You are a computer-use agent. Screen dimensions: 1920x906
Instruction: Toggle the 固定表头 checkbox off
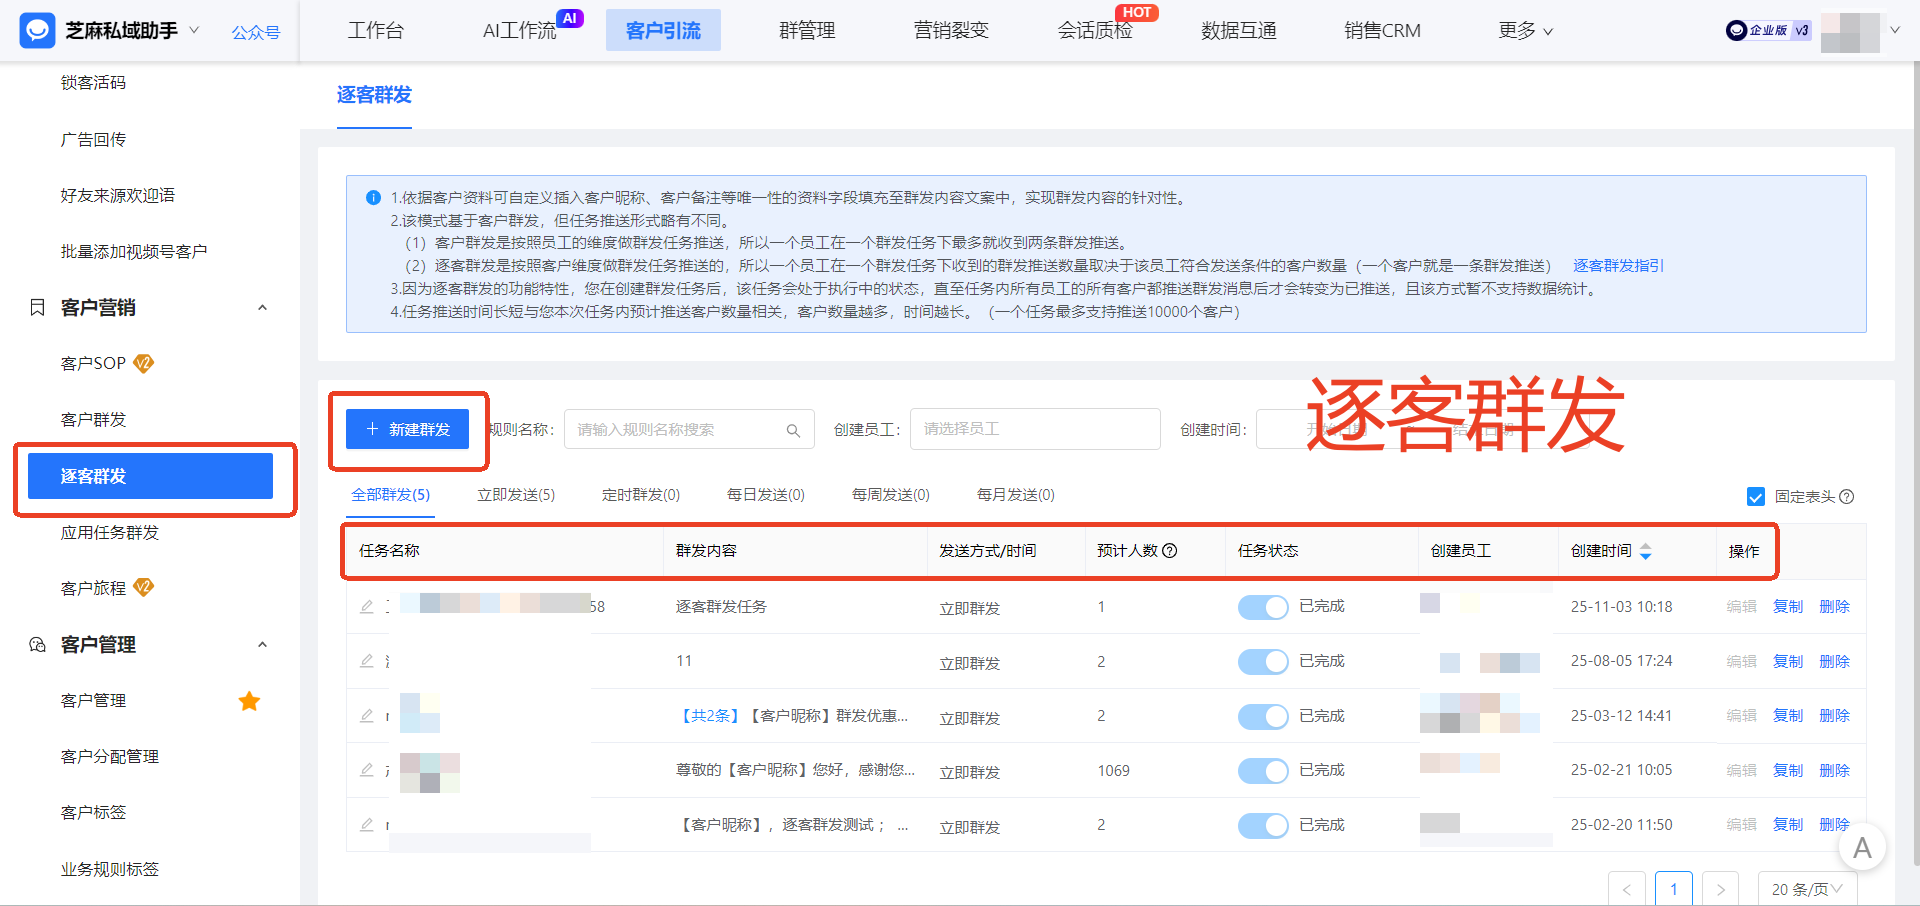[x=1756, y=496]
